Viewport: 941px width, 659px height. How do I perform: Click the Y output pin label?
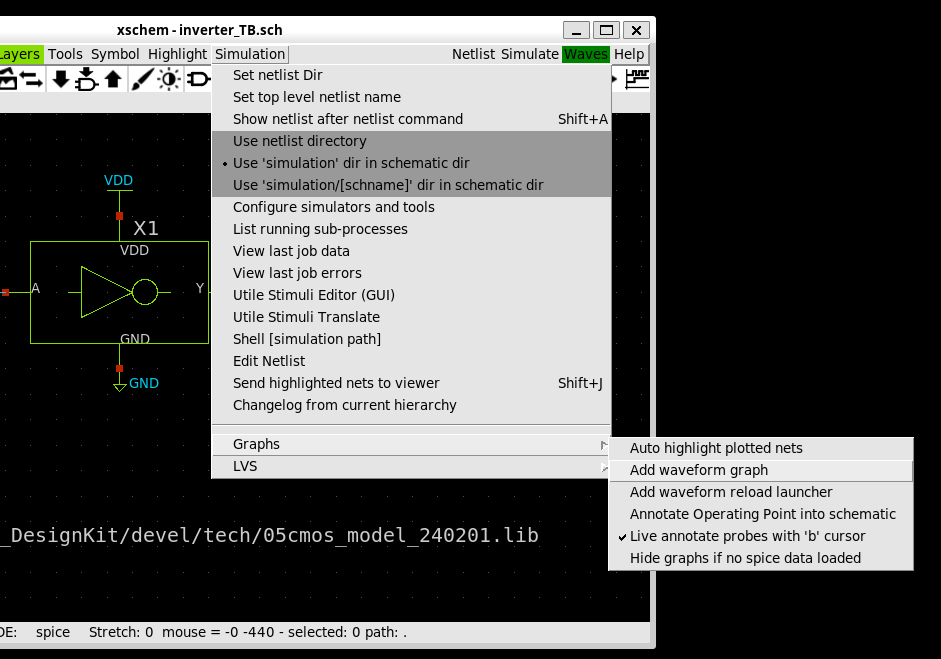(200, 288)
